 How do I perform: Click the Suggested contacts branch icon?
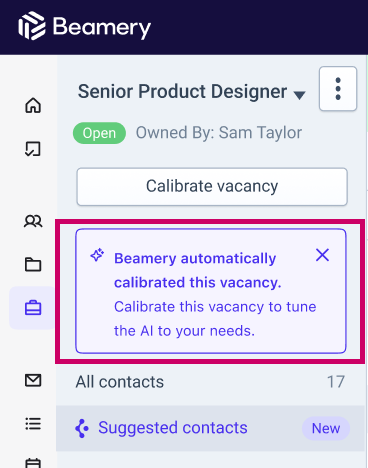[x=82, y=428]
